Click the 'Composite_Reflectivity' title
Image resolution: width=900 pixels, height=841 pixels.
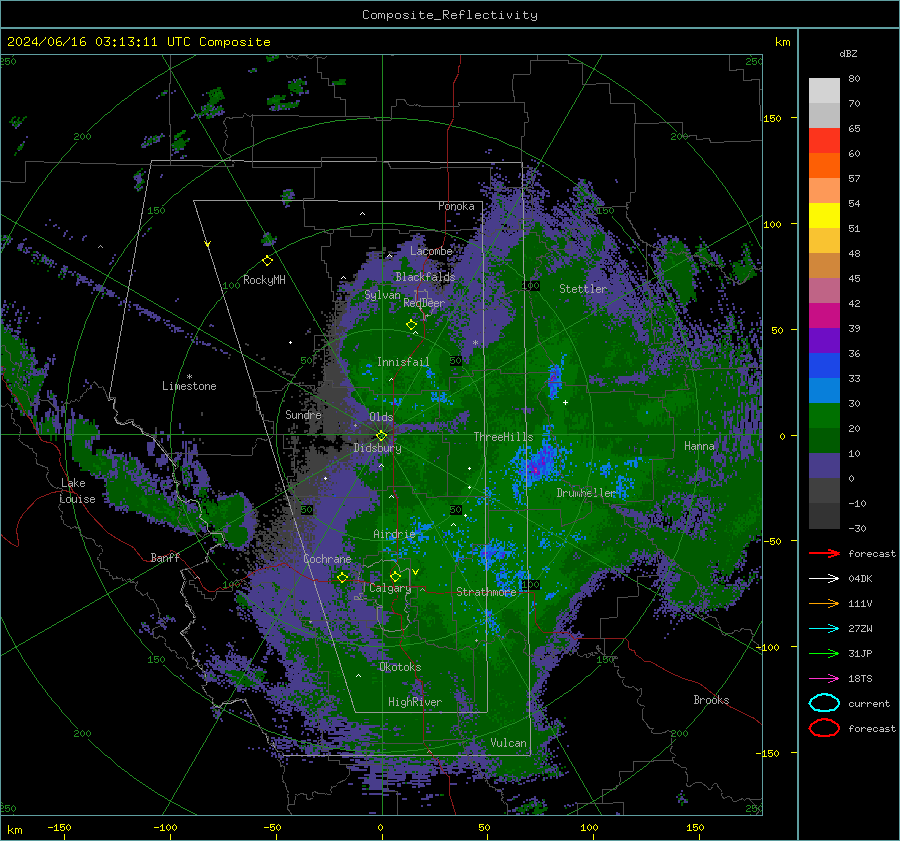point(450,15)
